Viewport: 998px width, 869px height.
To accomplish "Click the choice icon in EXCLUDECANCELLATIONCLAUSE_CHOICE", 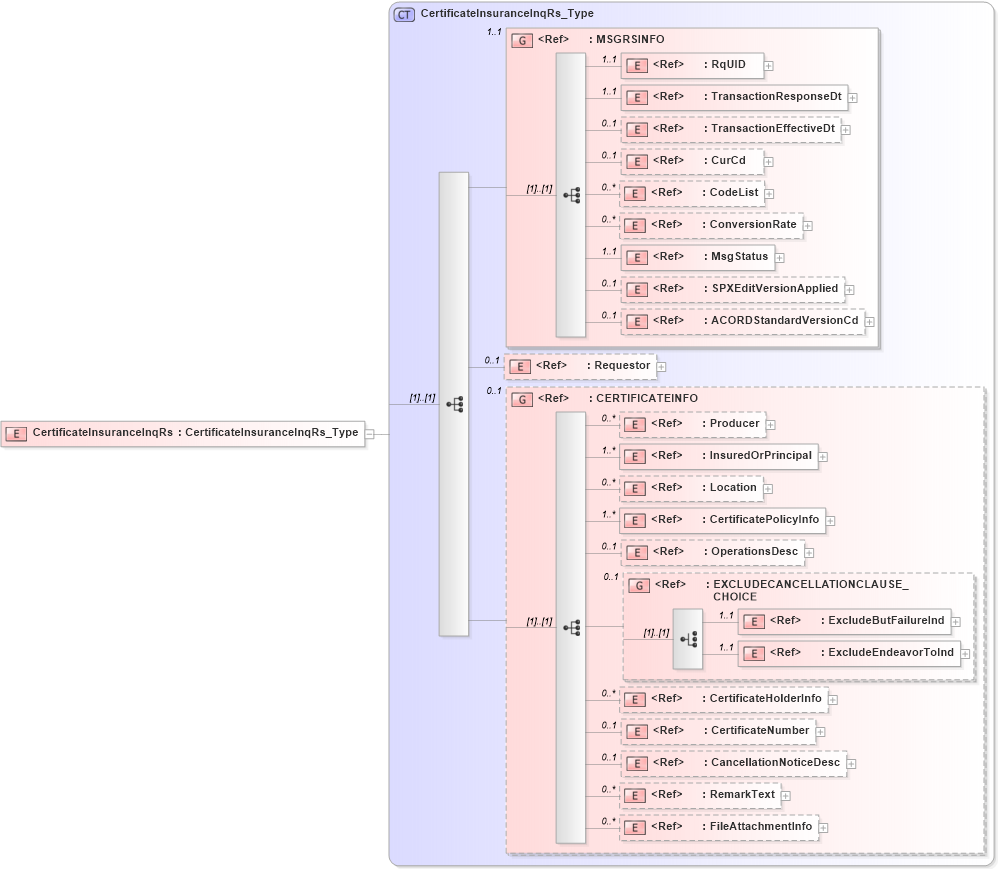I will tap(690, 637).
